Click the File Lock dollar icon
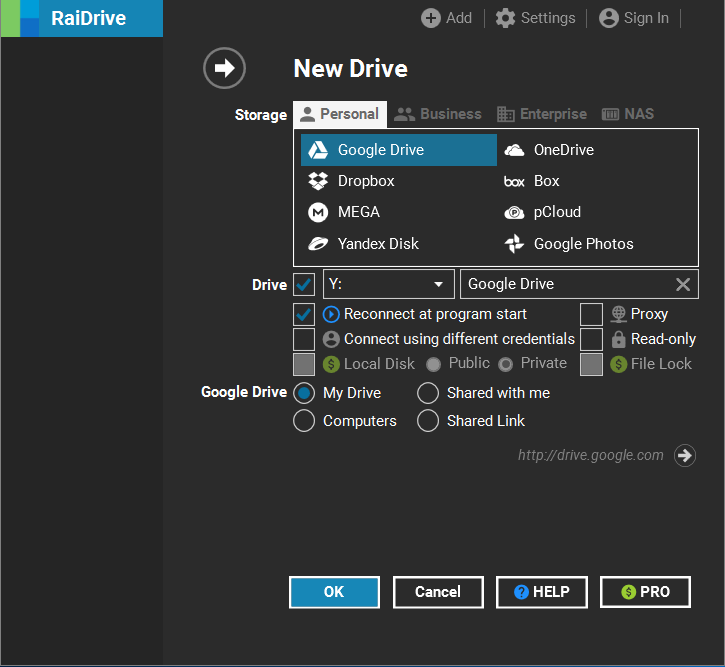 tap(618, 364)
